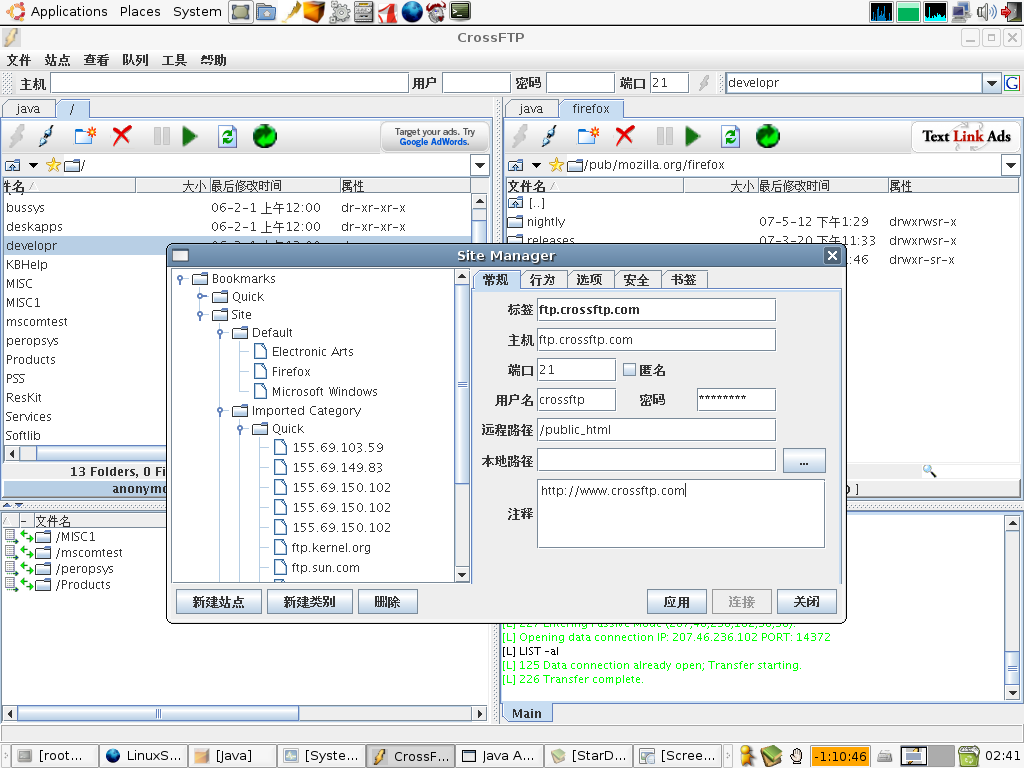
Task: Click connect plug icon in left pane toolbar
Action: tap(46, 136)
